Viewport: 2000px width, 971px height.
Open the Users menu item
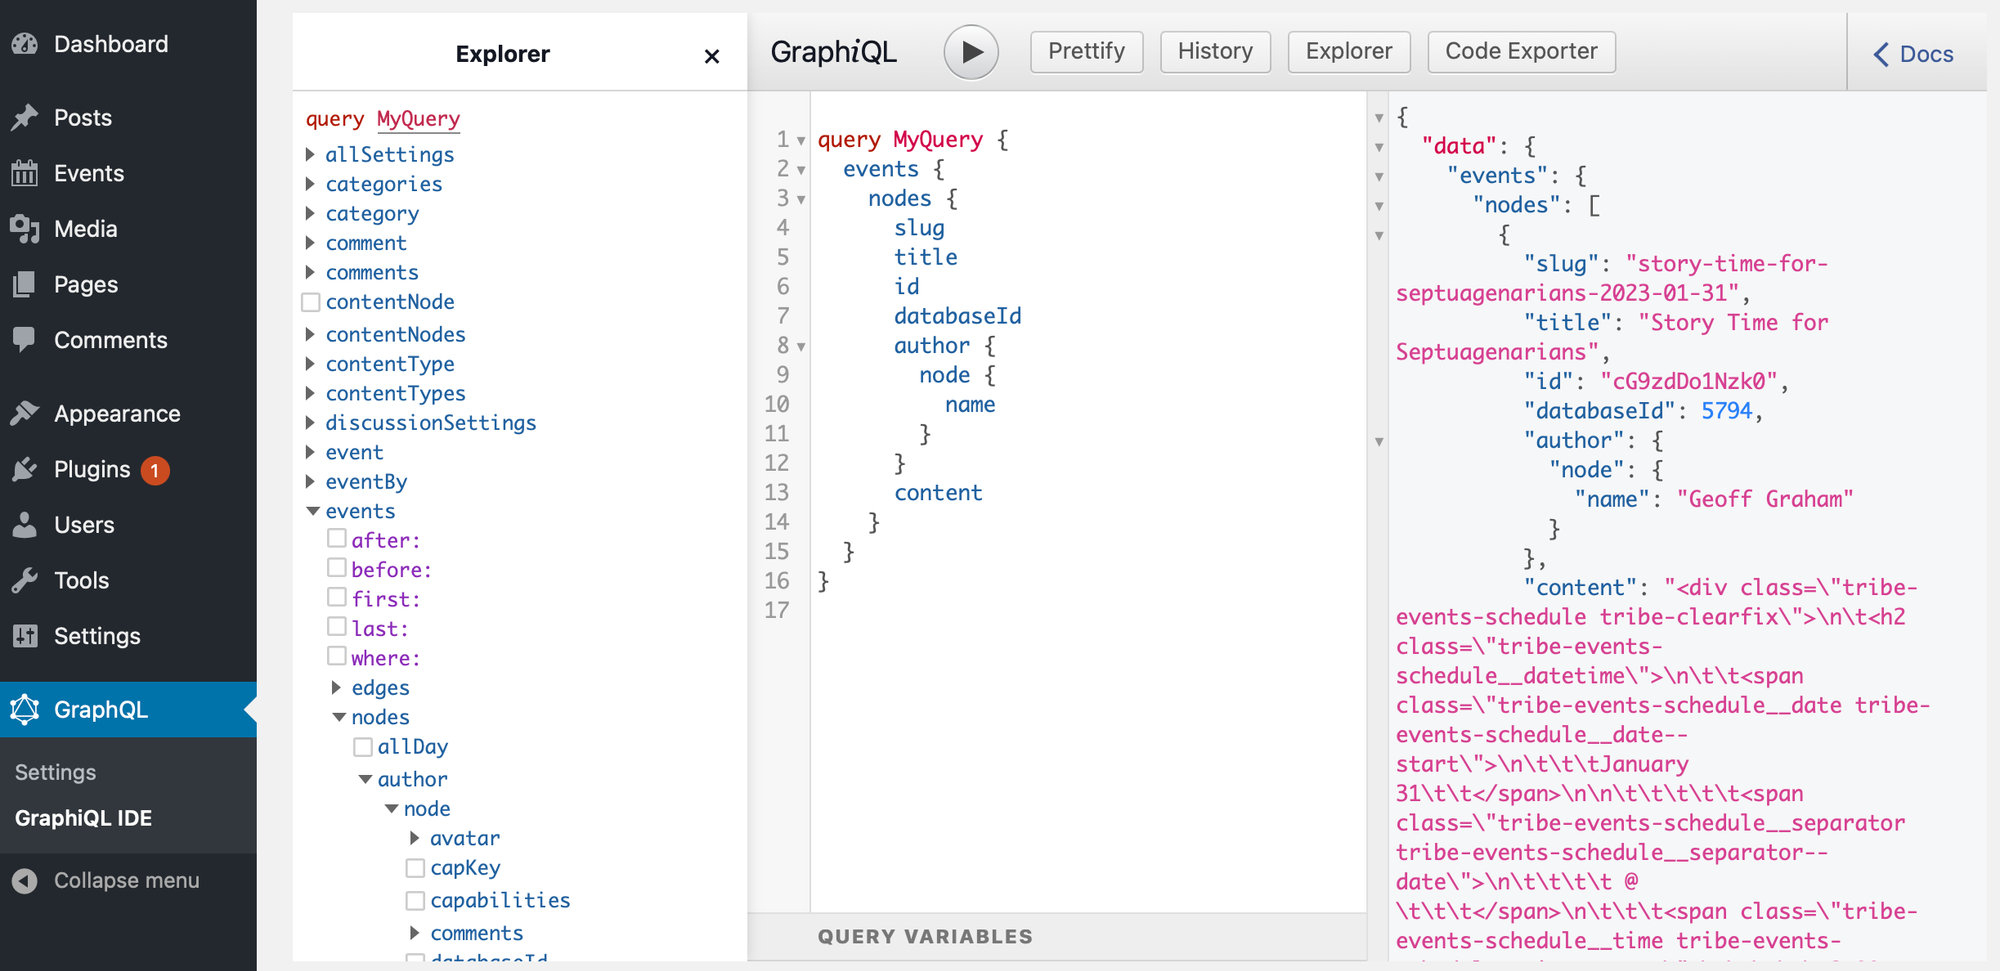point(84,525)
